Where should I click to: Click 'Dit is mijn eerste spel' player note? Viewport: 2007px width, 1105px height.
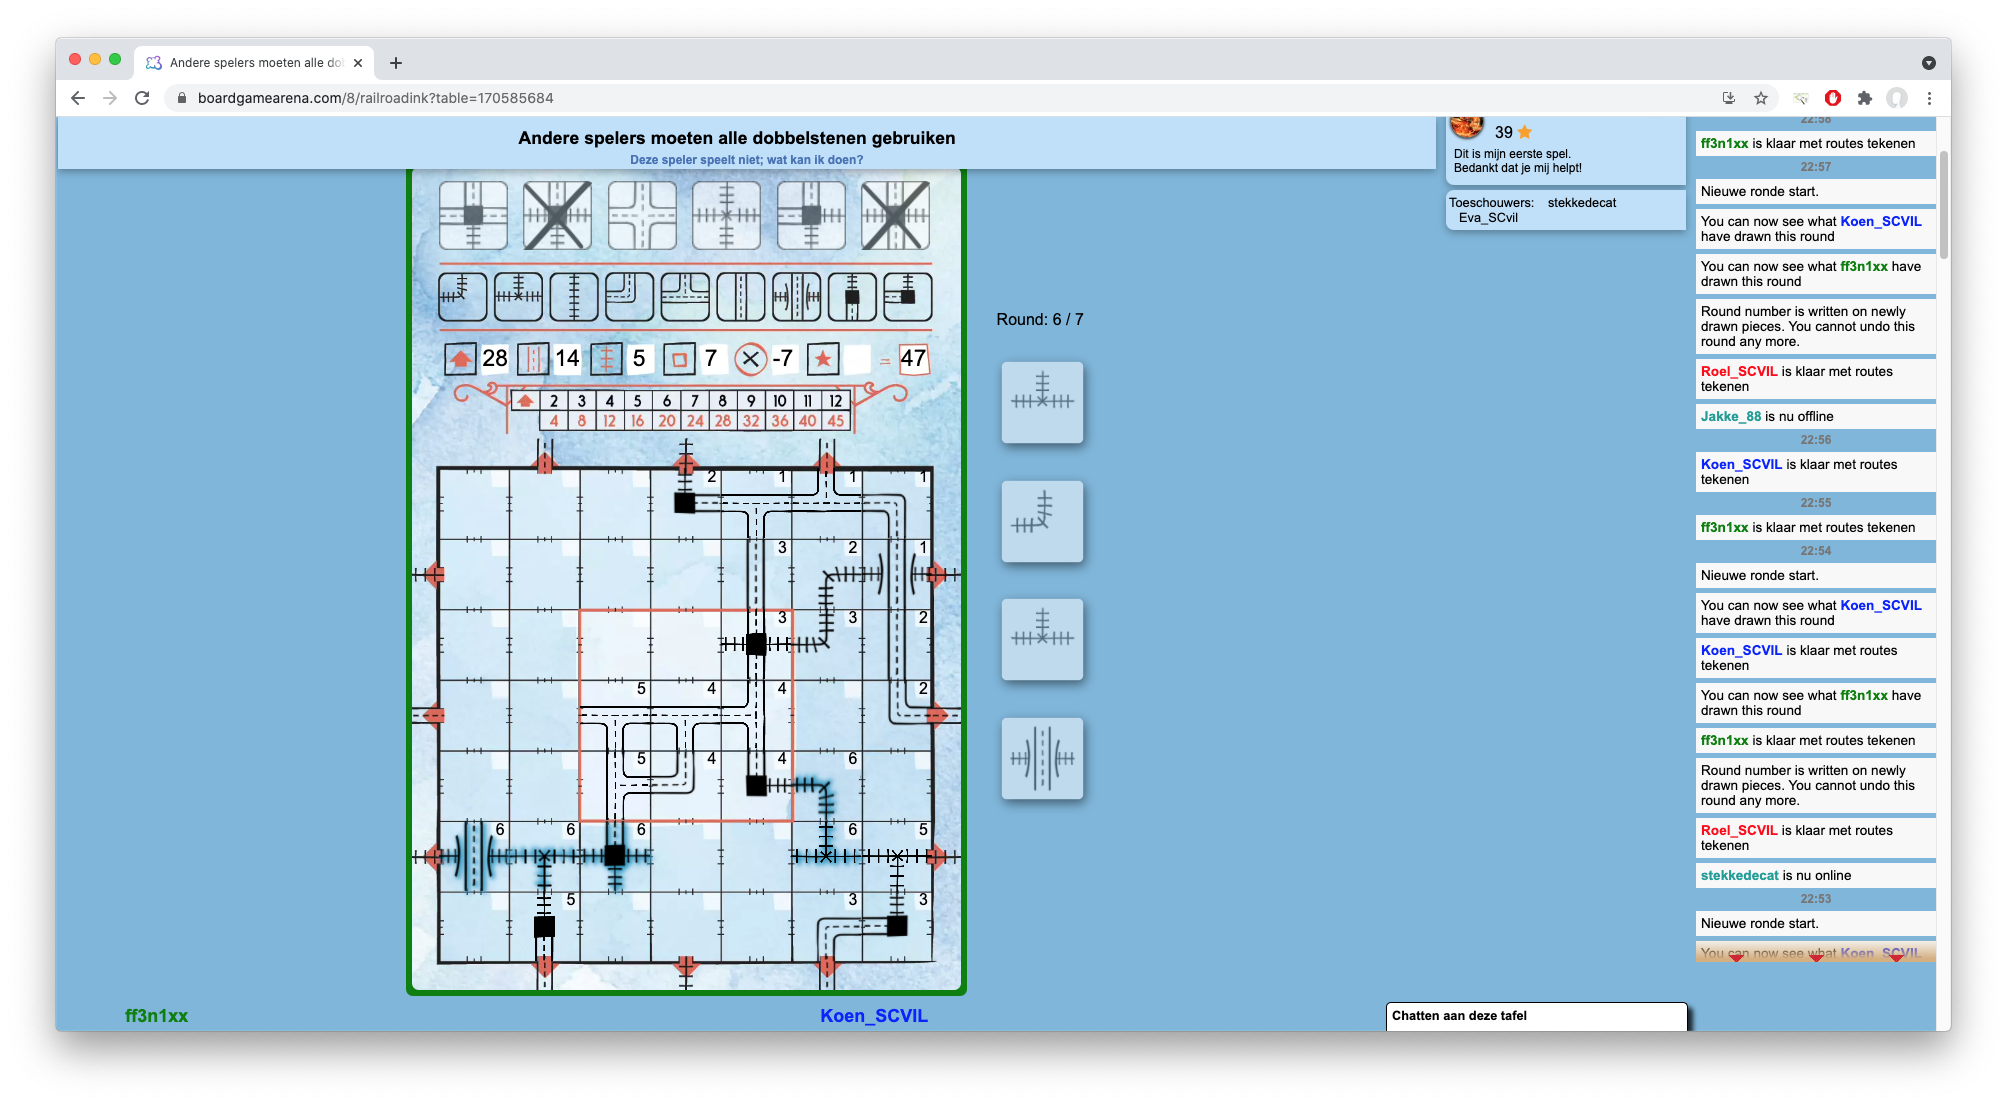click(x=1512, y=155)
